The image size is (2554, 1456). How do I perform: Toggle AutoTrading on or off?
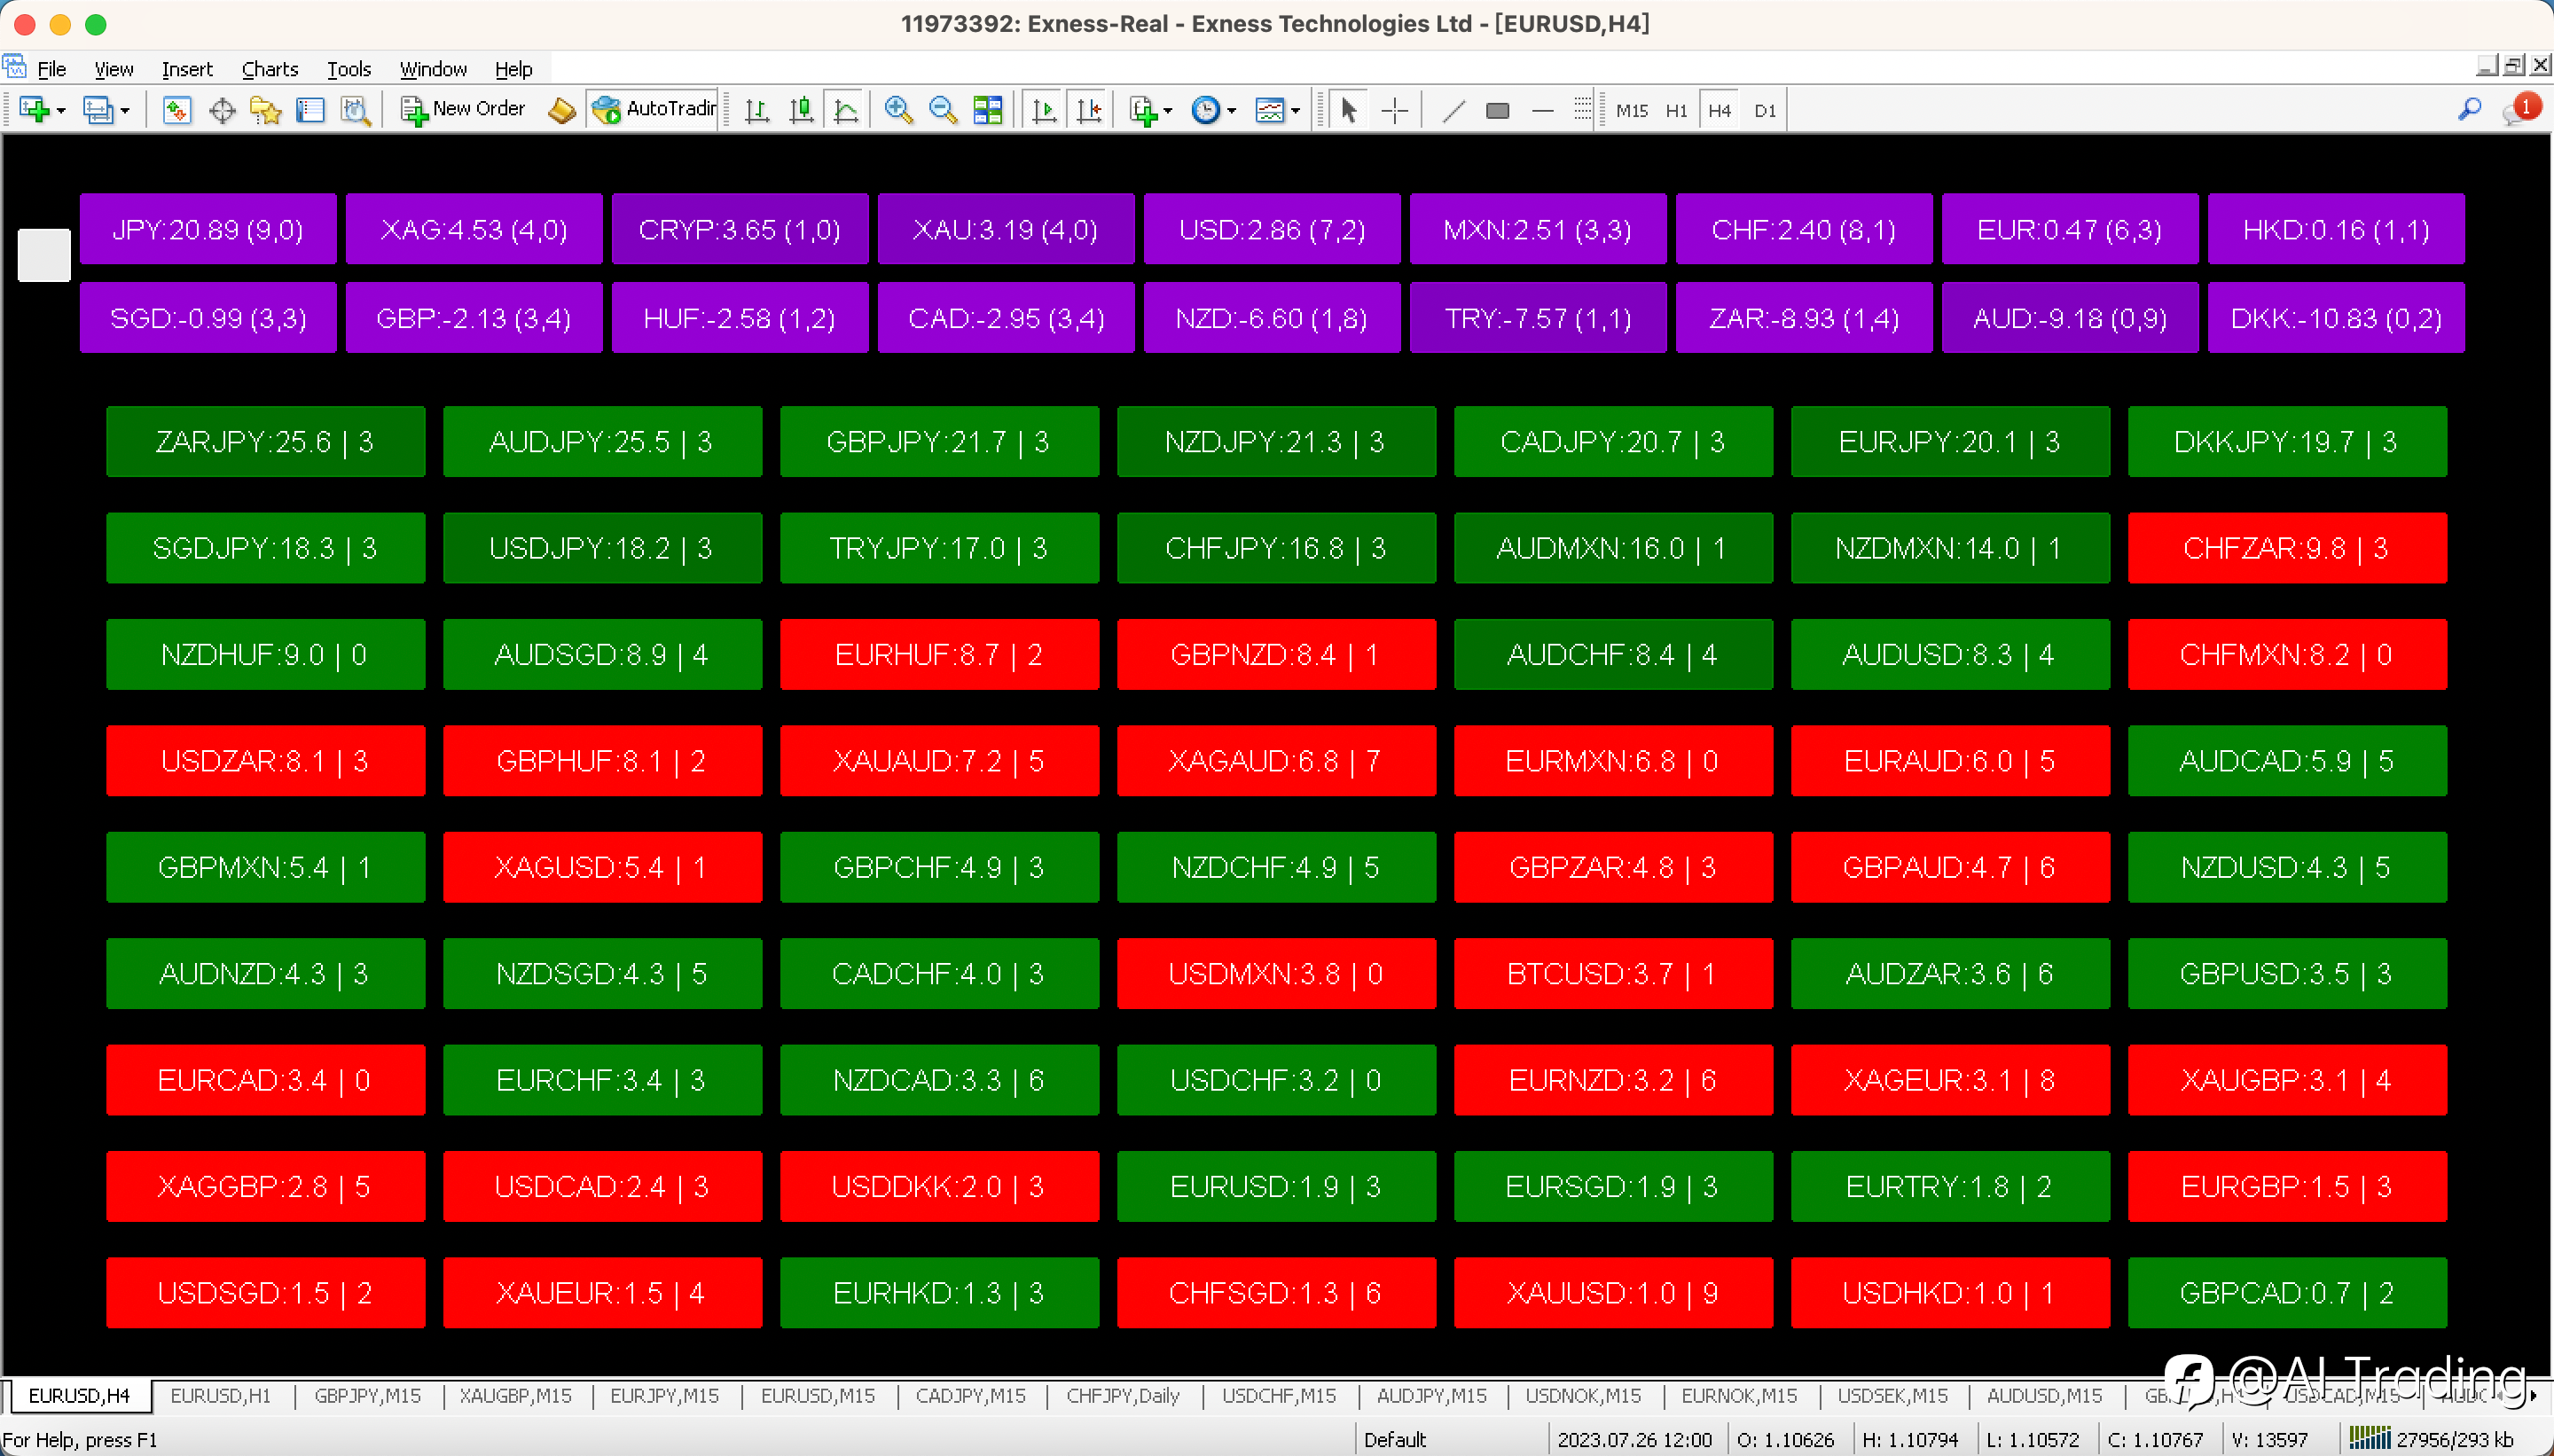click(654, 110)
